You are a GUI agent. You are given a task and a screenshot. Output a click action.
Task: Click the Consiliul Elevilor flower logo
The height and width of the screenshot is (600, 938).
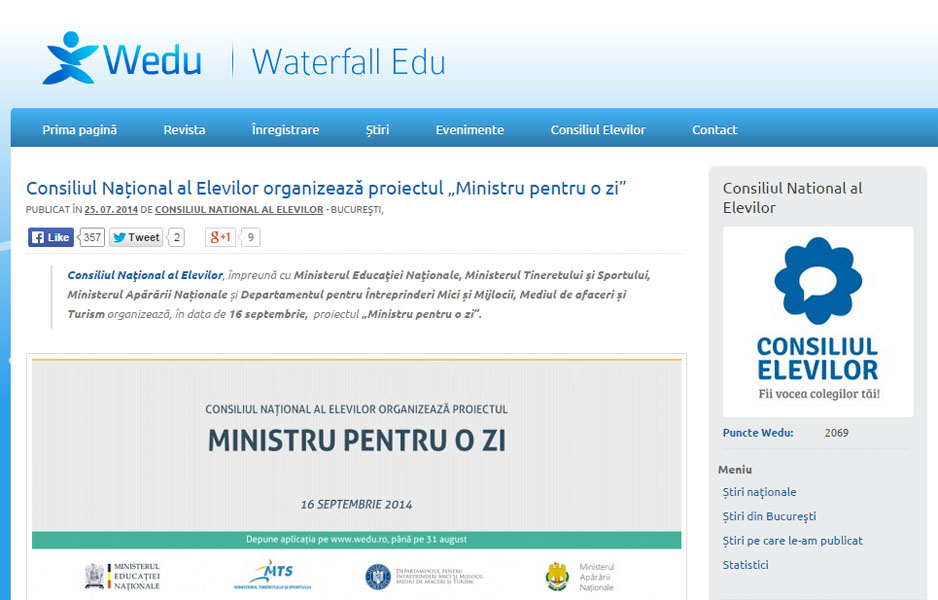(x=817, y=281)
